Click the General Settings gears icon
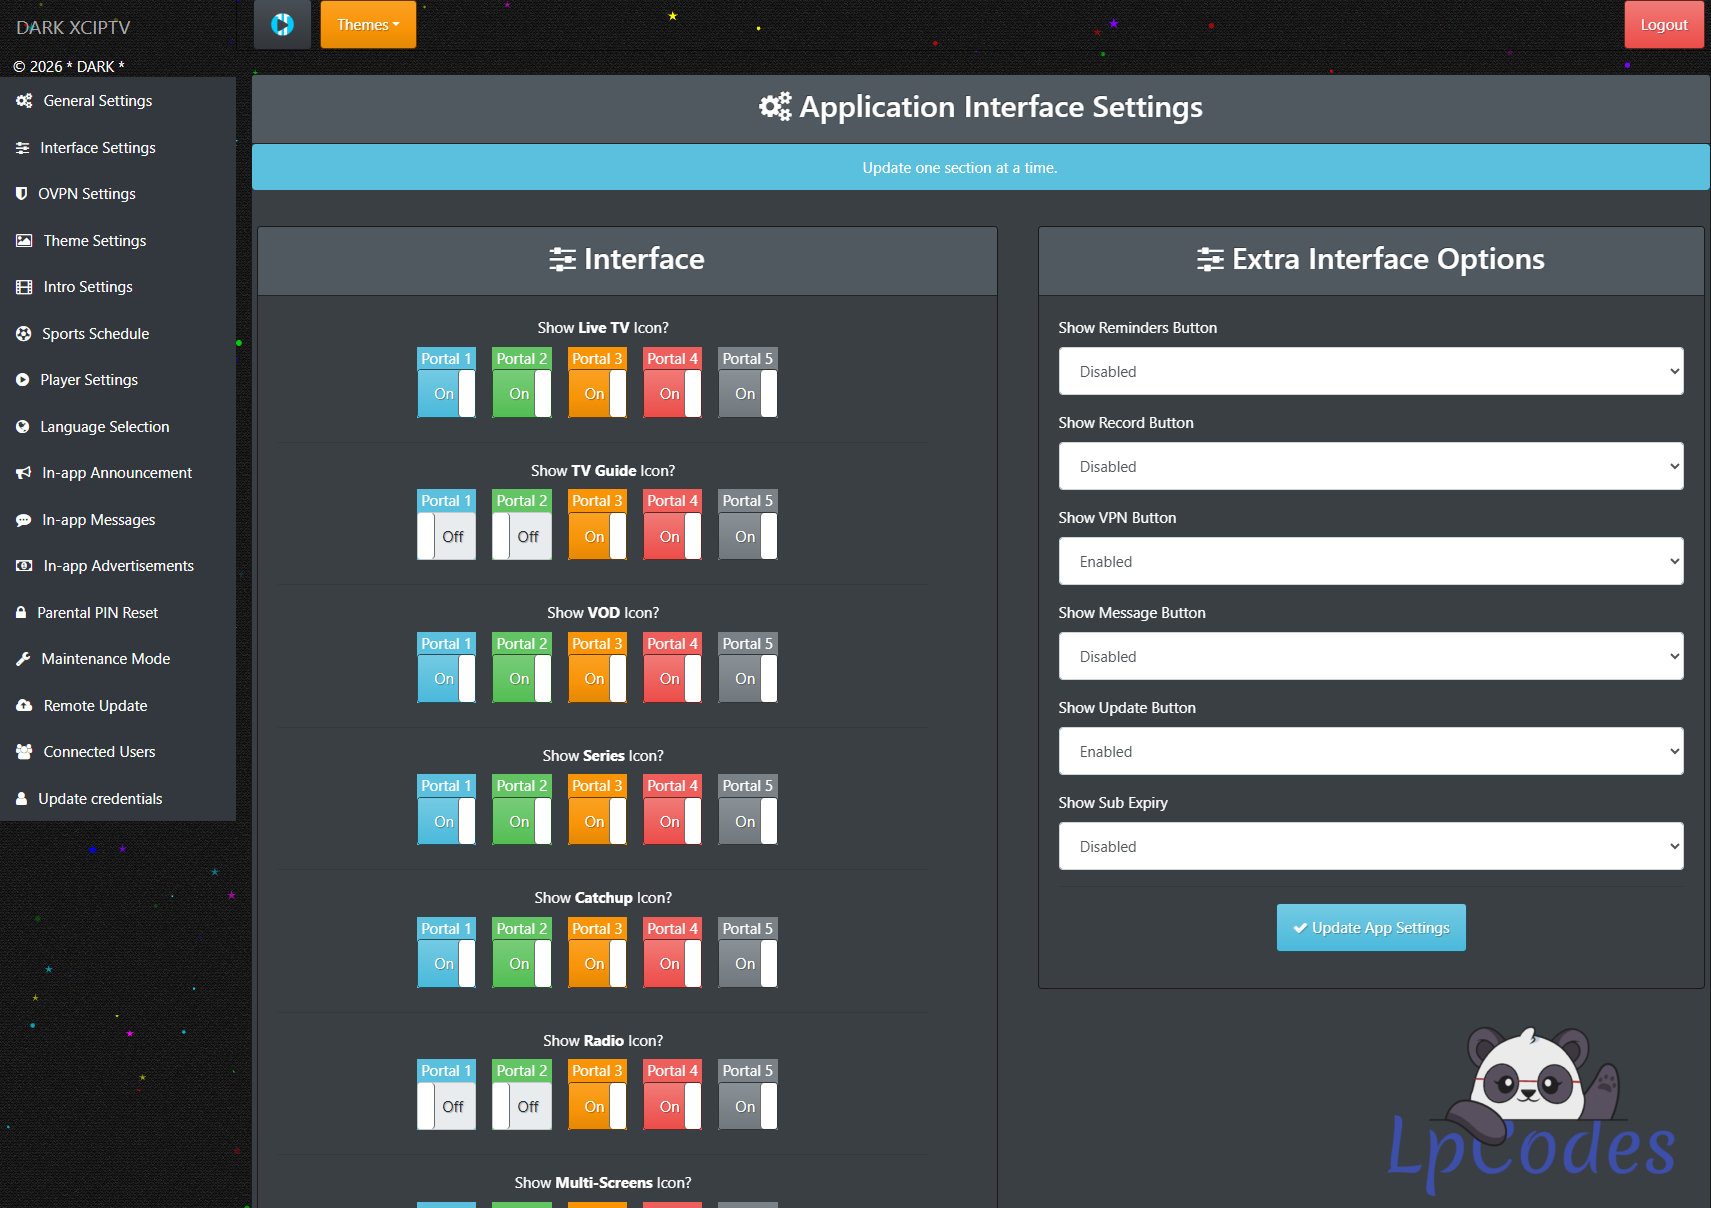Viewport: 1711px width, 1208px height. pos(24,101)
